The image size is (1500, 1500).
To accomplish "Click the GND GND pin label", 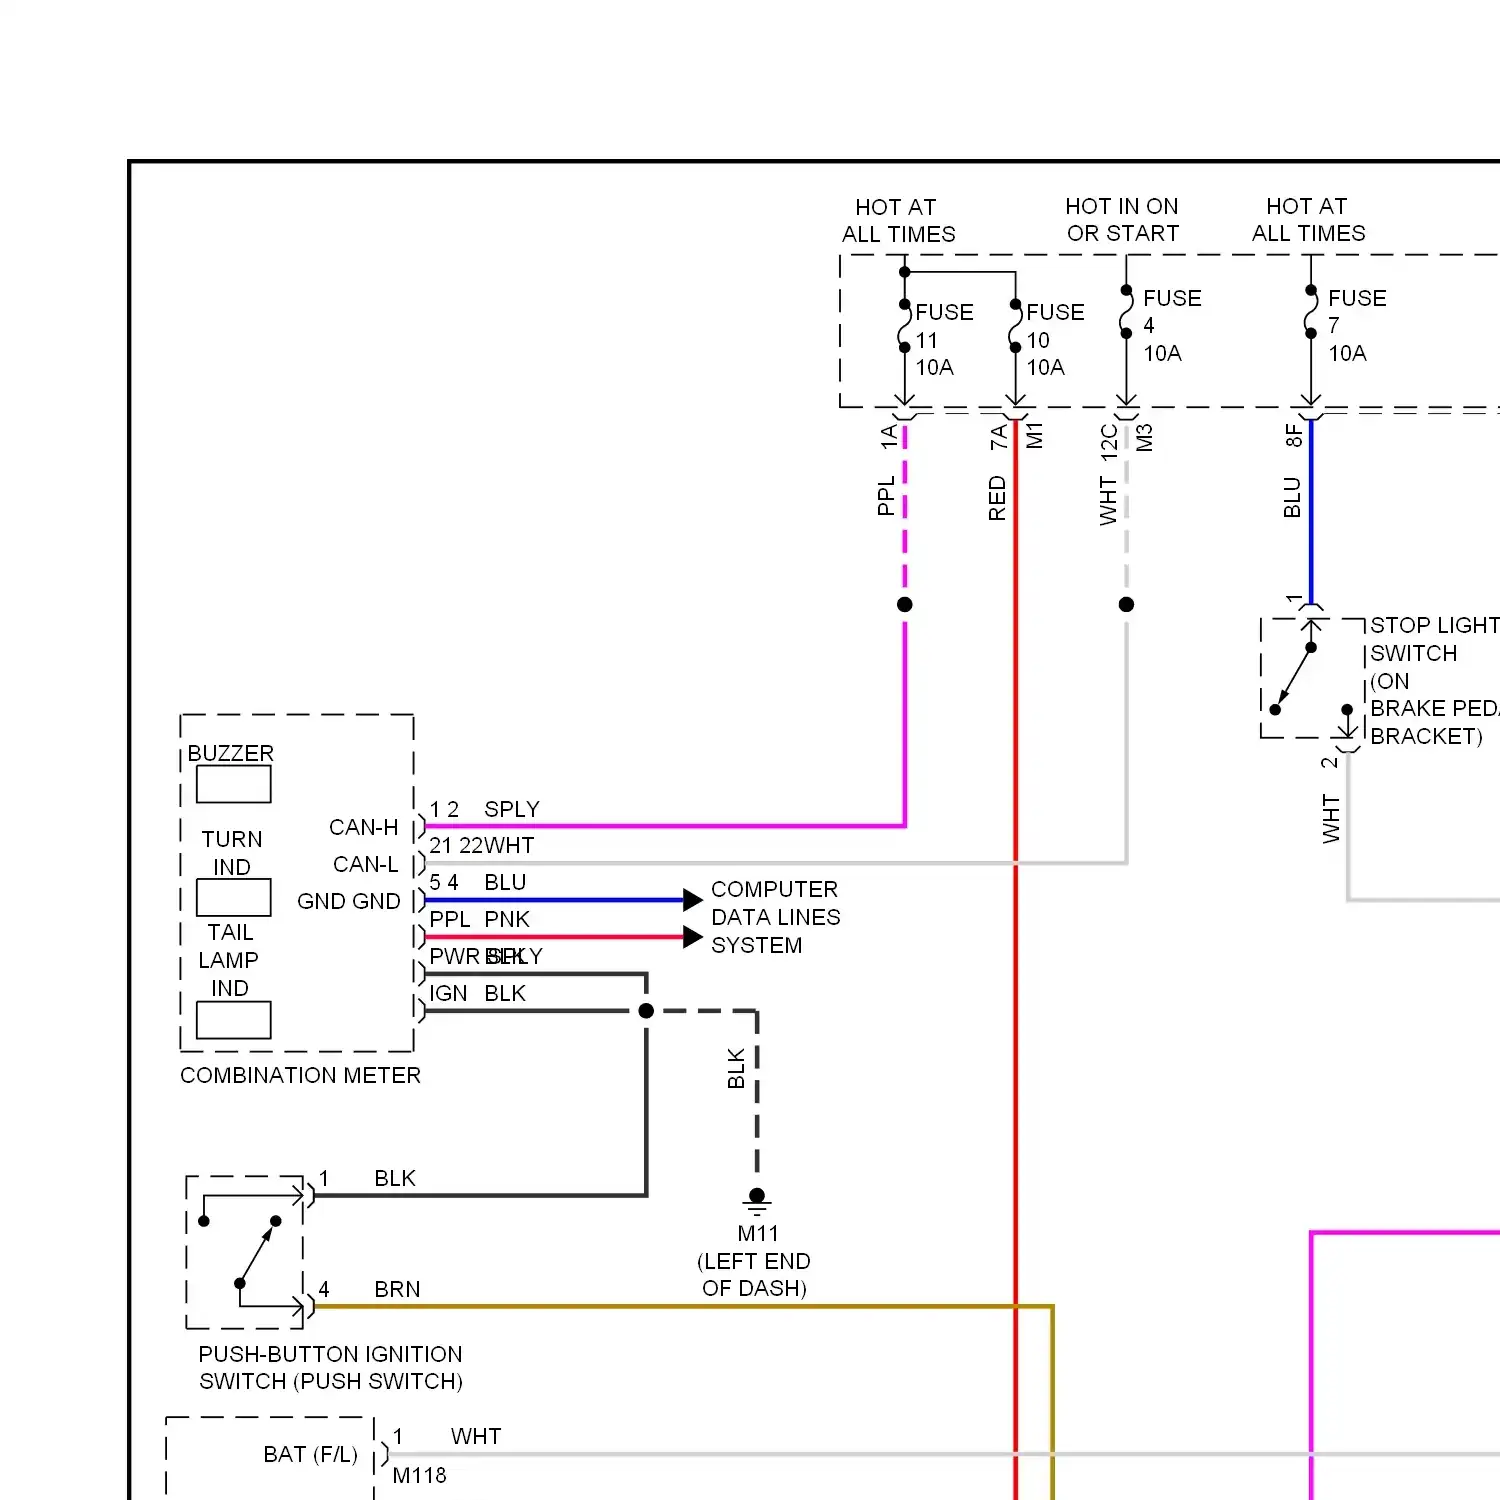I will 349,901.
